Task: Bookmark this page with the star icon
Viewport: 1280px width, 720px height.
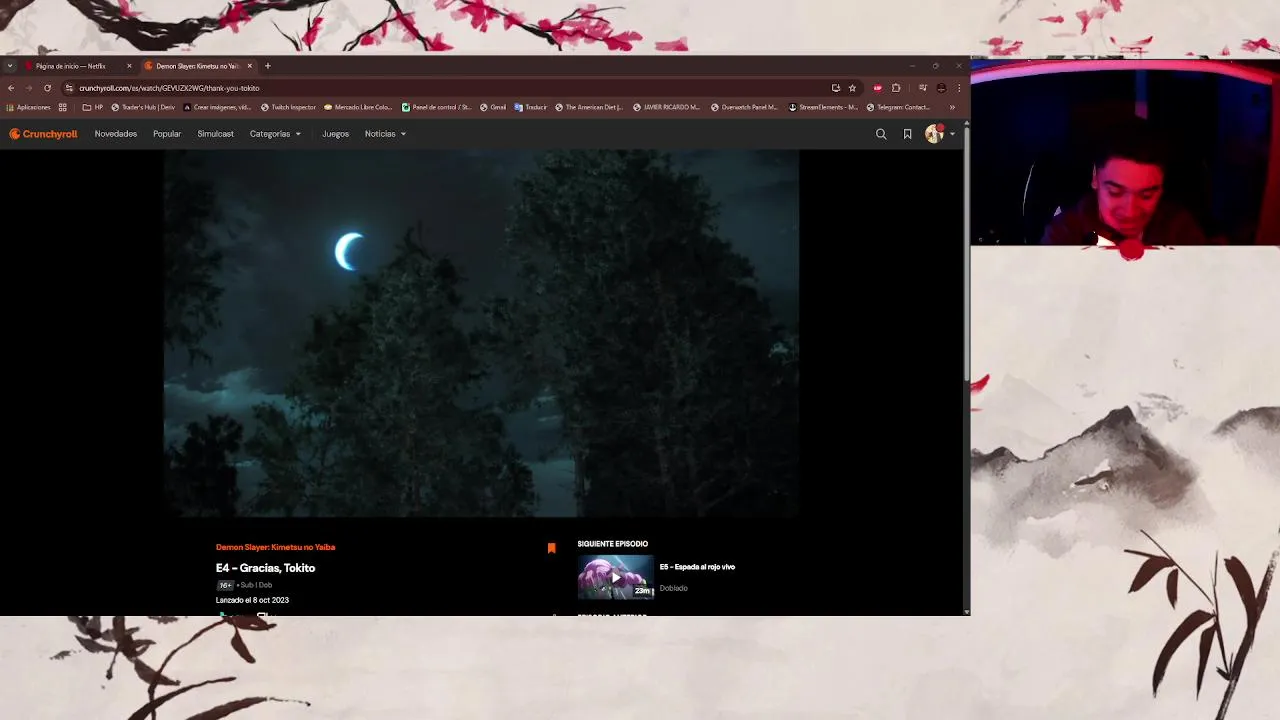Action: (852, 88)
